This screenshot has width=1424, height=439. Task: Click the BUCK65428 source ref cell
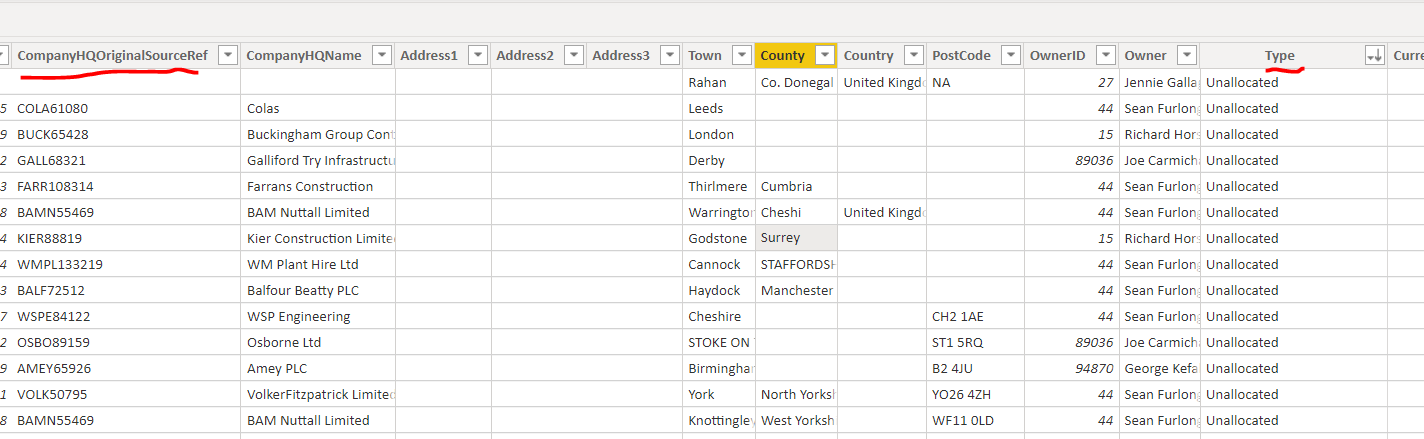[x=126, y=134]
